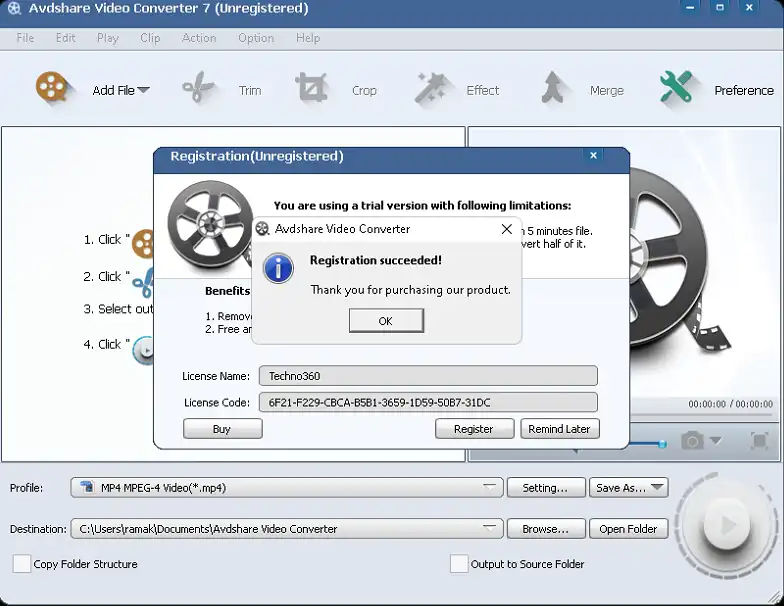784x606 pixels.
Task: Toggle the fullscreen preview icon
Action: (759, 441)
